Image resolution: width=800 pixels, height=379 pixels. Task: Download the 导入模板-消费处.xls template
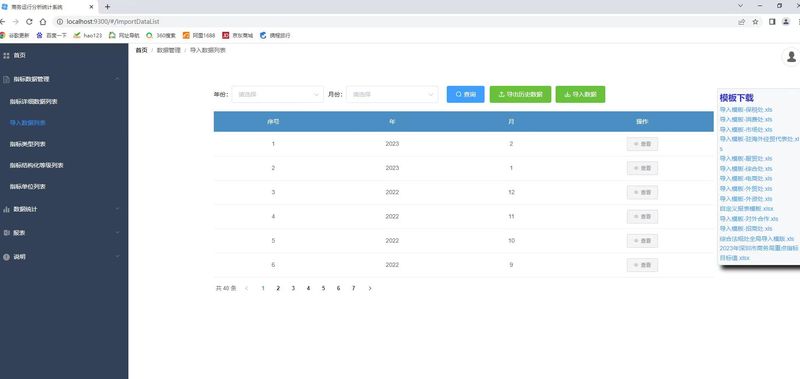tap(746, 119)
